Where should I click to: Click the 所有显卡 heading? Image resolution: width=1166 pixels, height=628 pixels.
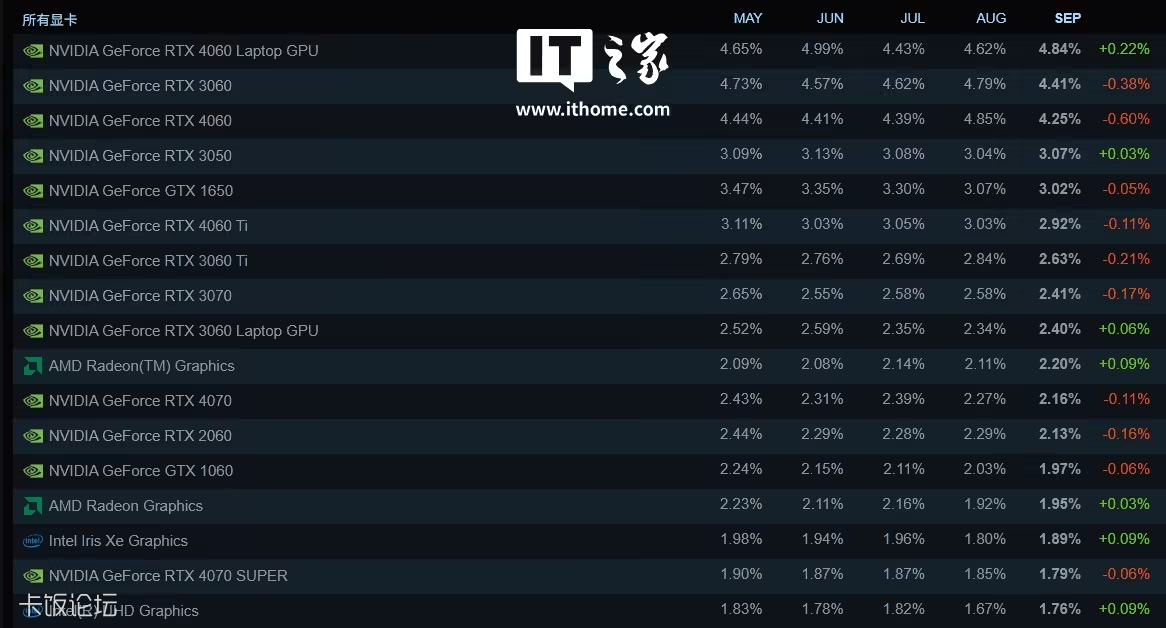(x=50, y=20)
